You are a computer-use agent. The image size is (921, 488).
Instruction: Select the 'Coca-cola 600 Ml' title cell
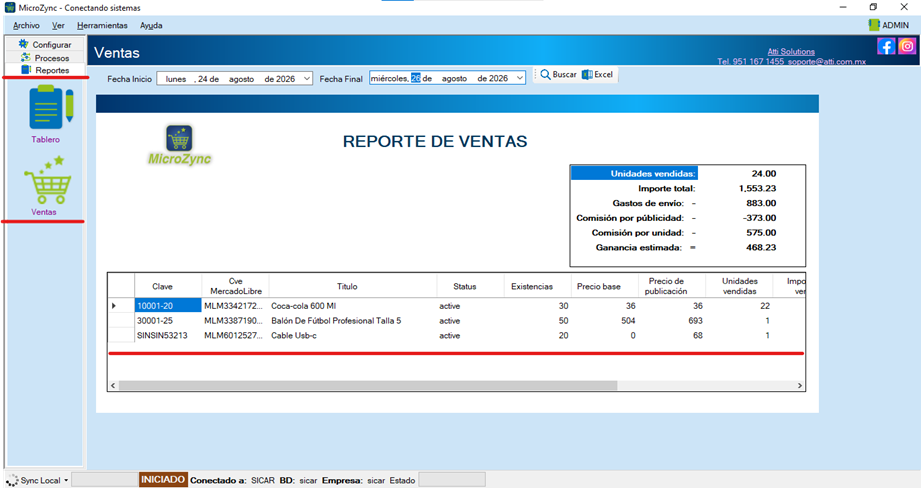click(x=353, y=306)
